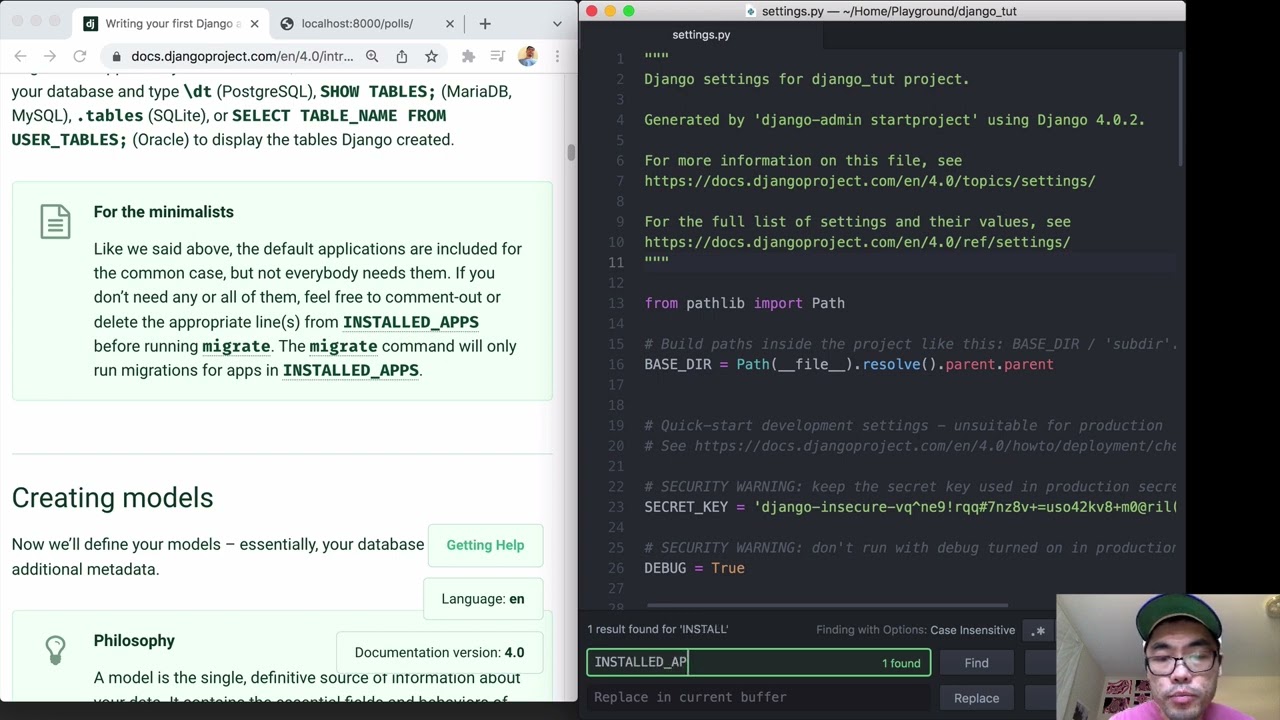Click the Atom window green zoom button
This screenshot has height=720, width=1280.
pyautogui.click(x=628, y=11)
